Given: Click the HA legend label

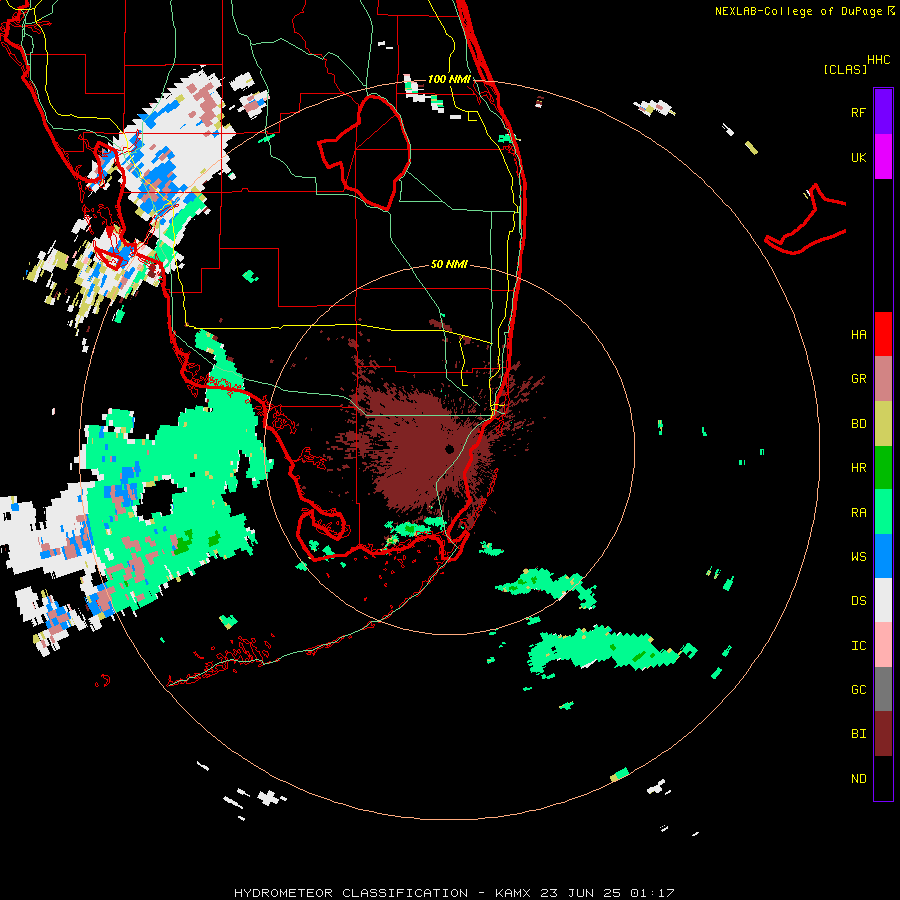Looking at the screenshot, I should tap(858, 334).
